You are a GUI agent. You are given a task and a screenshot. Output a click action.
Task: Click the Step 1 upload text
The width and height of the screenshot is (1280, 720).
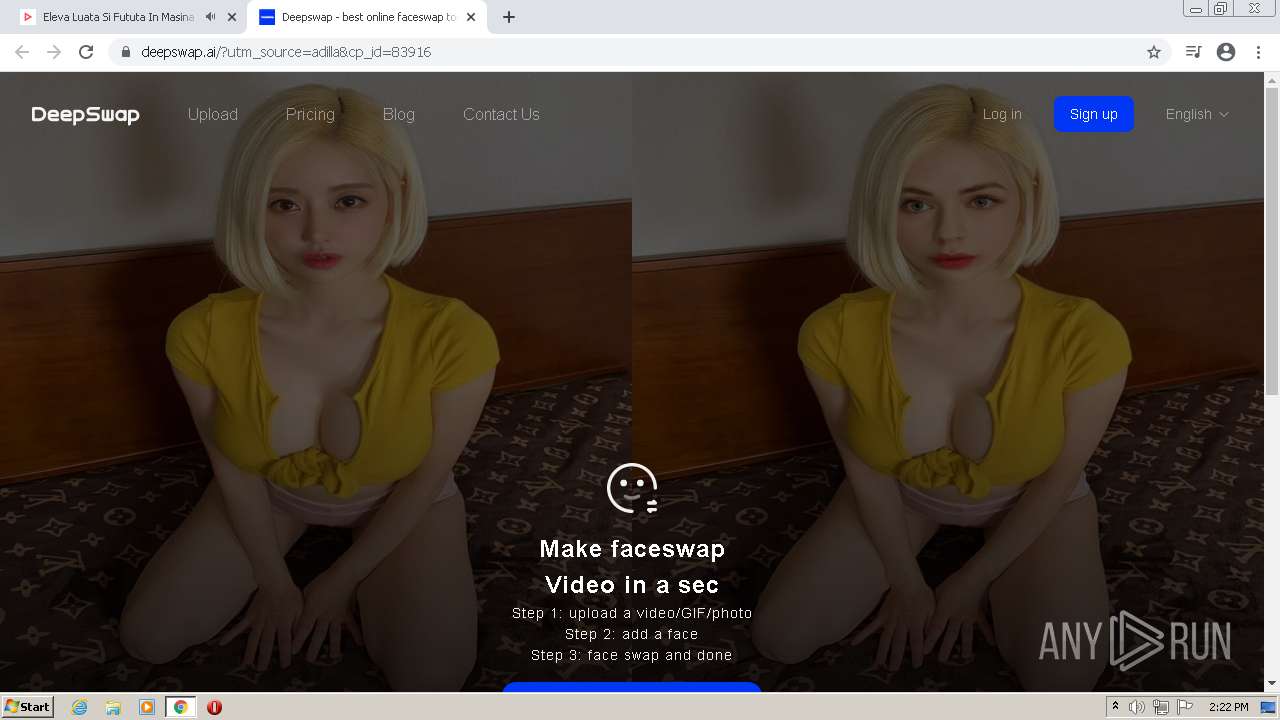632,613
